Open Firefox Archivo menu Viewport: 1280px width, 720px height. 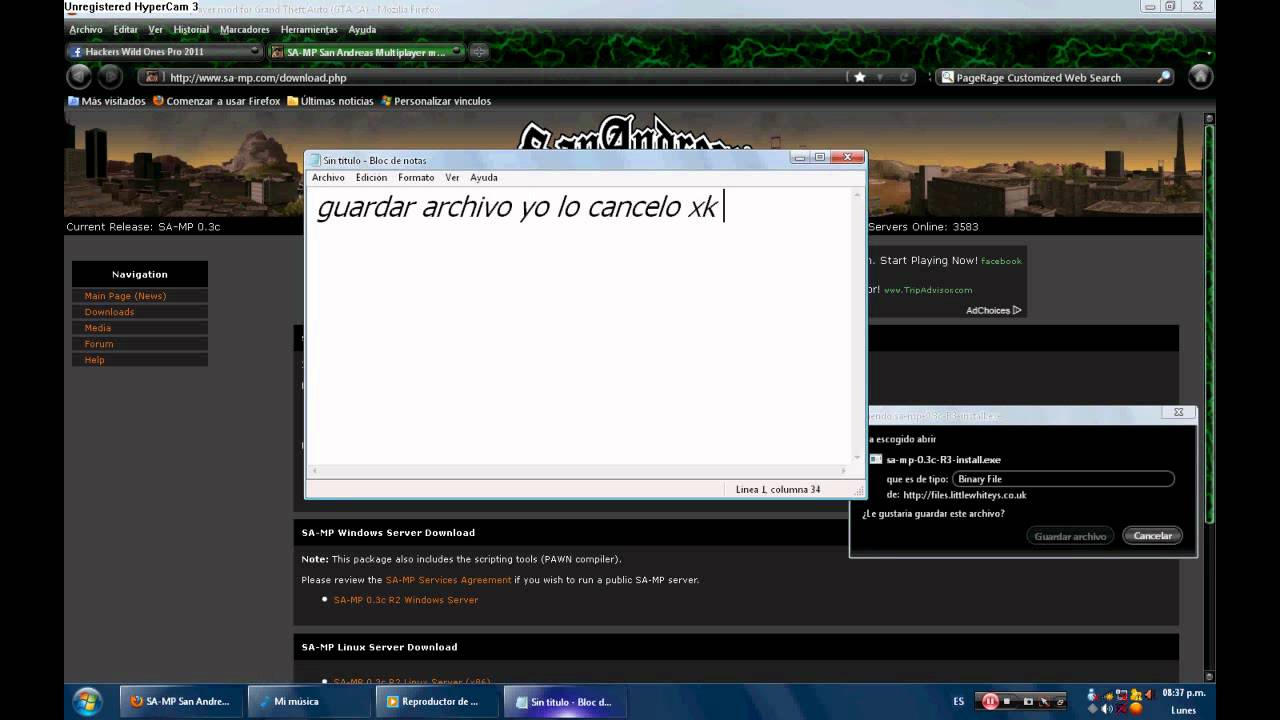pyautogui.click(x=86, y=30)
